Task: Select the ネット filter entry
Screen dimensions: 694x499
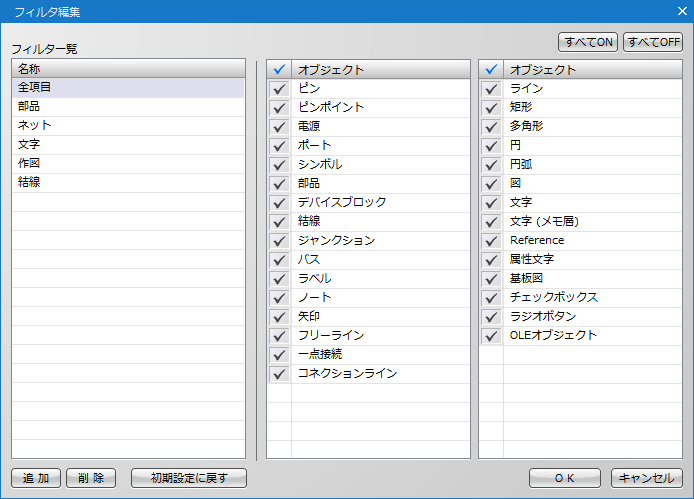Action: click(128, 126)
